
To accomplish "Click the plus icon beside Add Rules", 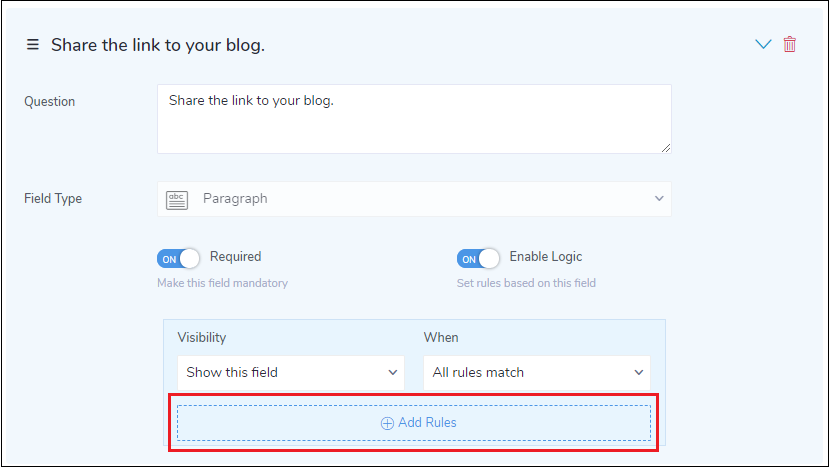I will coord(387,423).
